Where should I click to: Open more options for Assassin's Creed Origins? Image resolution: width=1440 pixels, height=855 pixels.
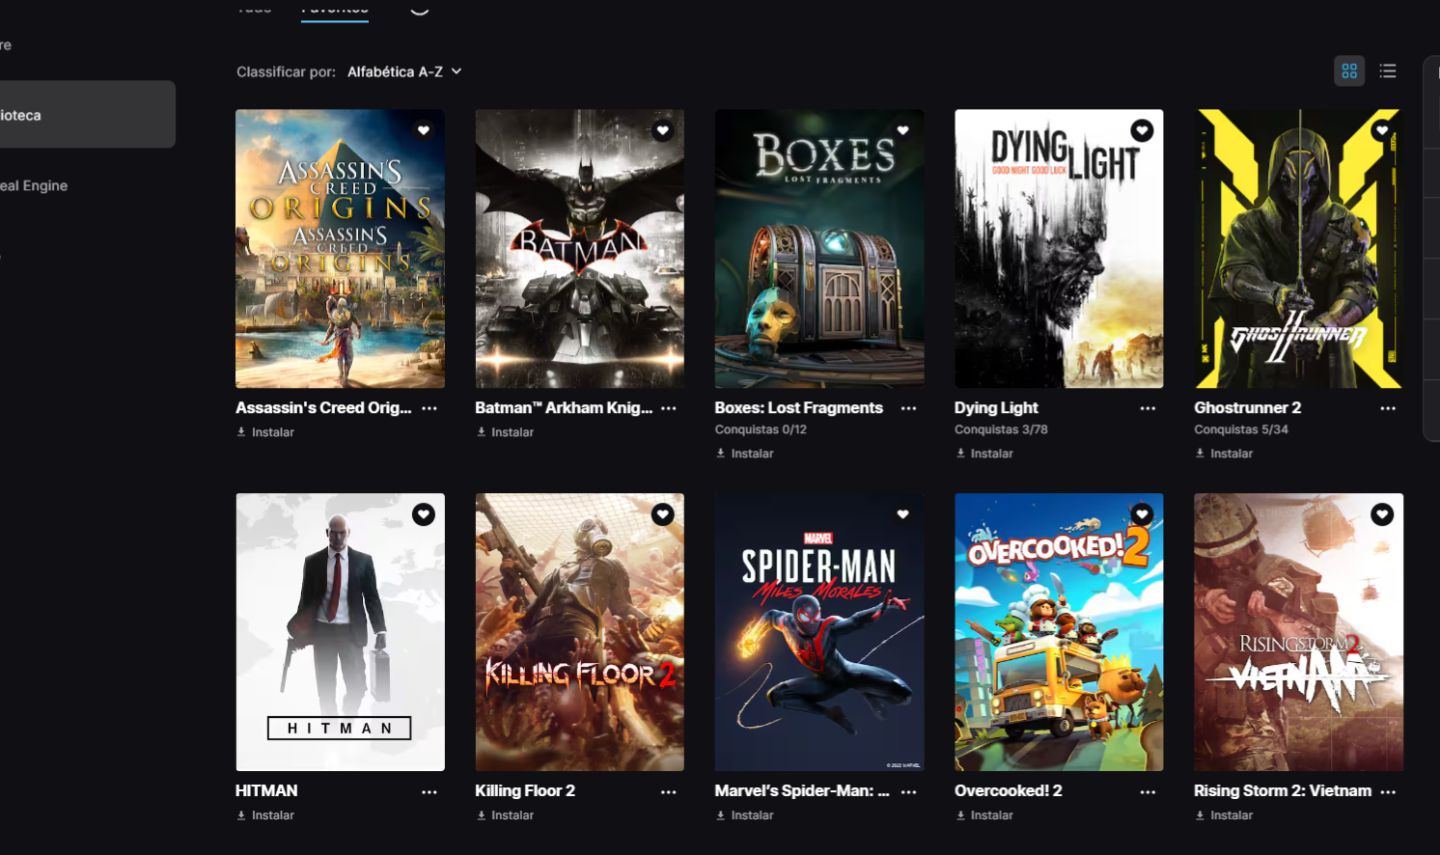click(x=429, y=408)
